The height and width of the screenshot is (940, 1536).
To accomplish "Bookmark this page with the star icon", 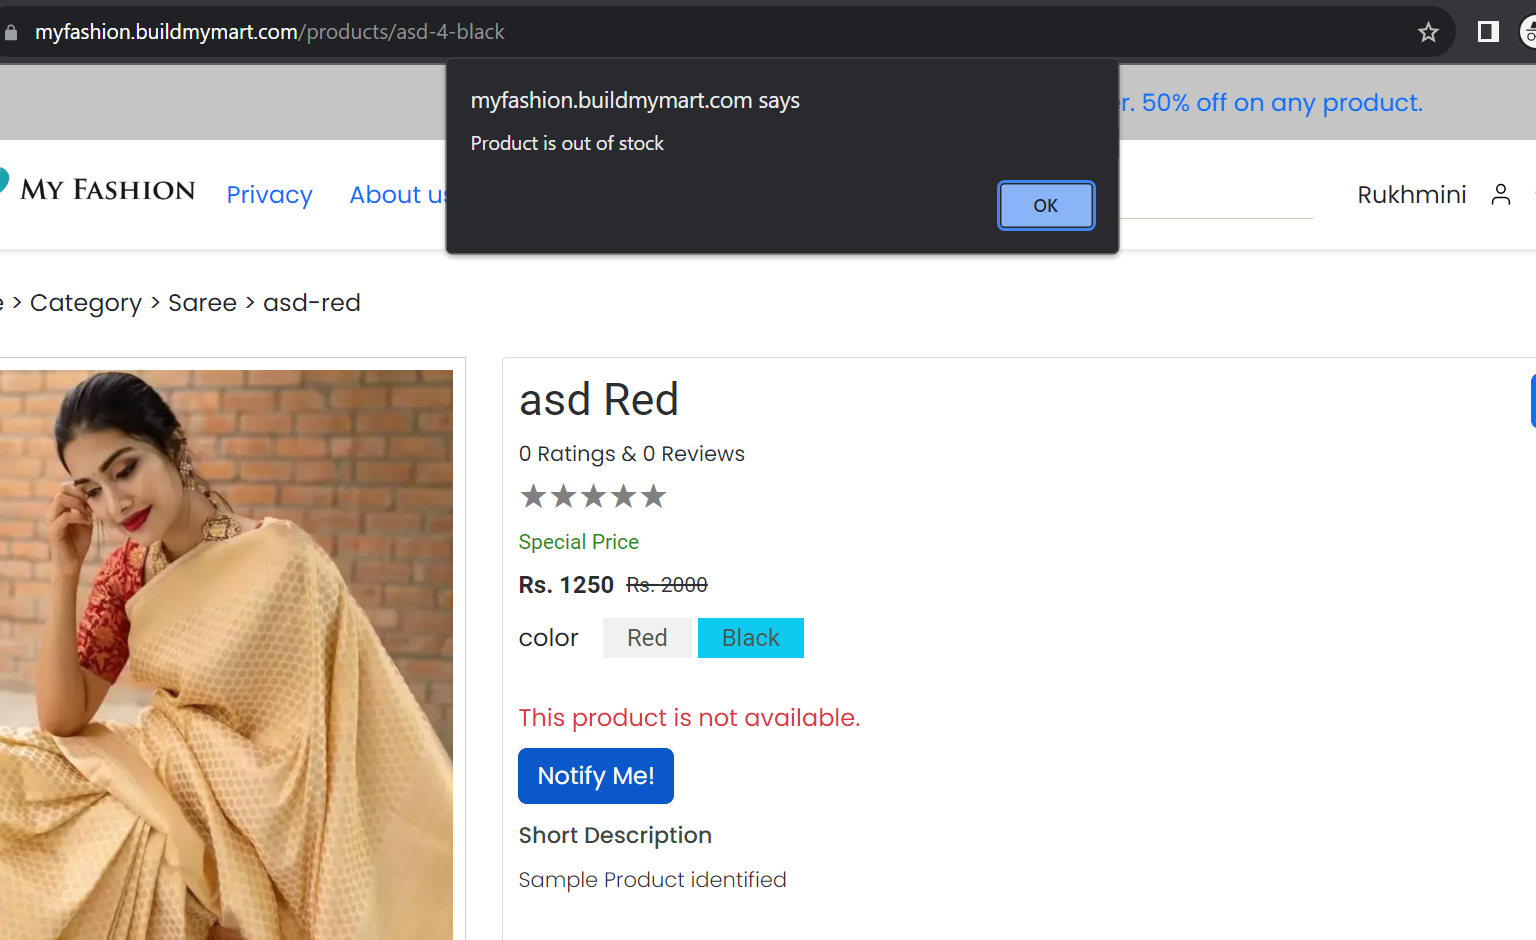I will pyautogui.click(x=1428, y=32).
